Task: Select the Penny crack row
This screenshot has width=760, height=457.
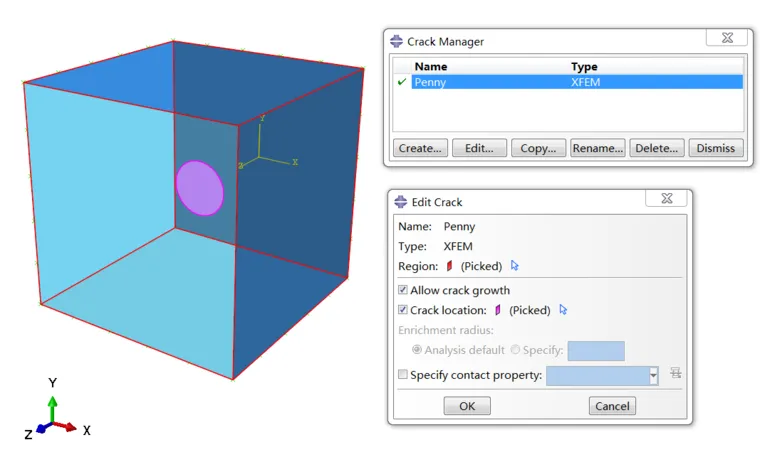Action: click(x=577, y=82)
